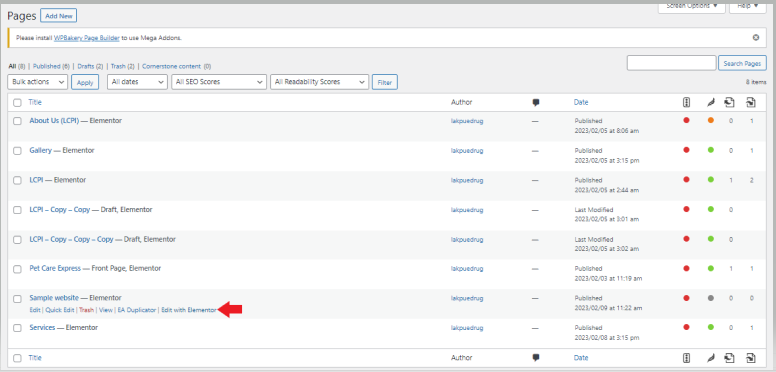Check the LCPI – Copy – Copy – Copy checkbox

coord(17,240)
